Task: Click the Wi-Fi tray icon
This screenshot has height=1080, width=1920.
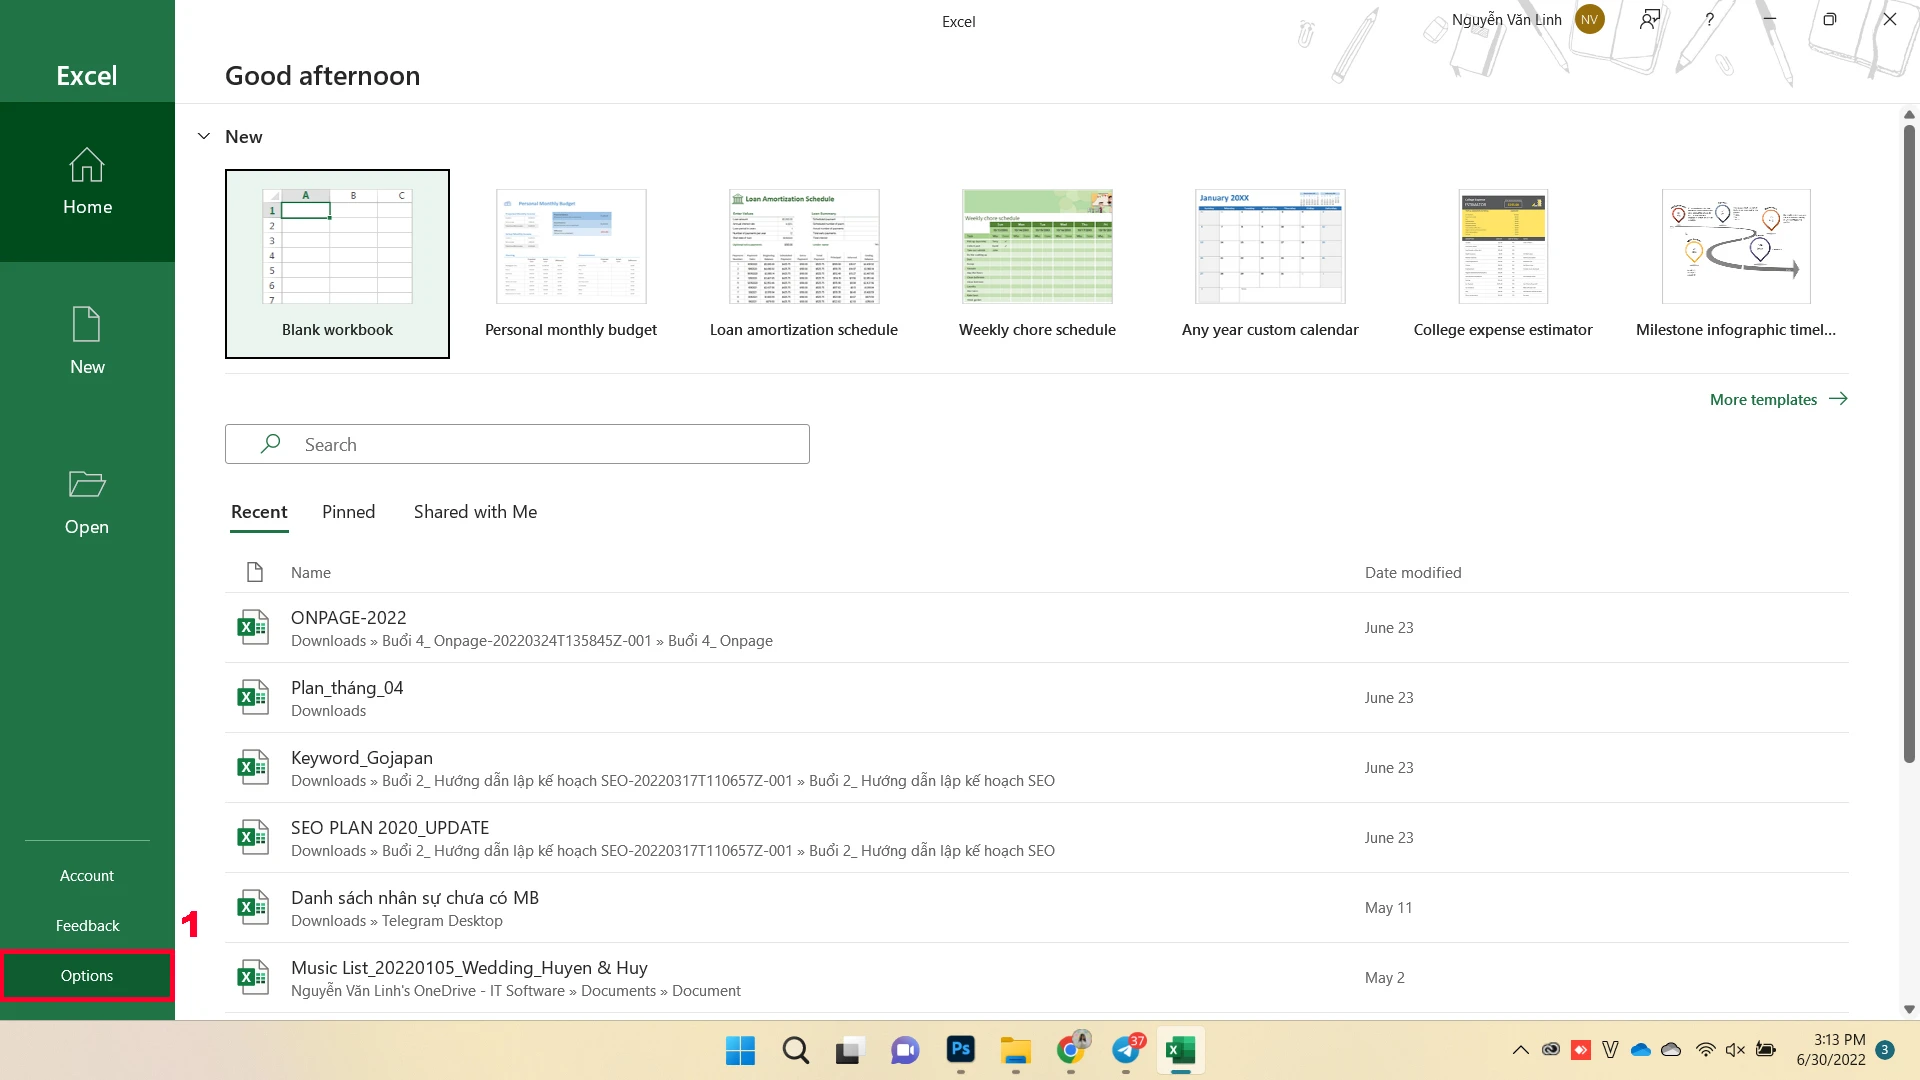Action: [1706, 1049]
